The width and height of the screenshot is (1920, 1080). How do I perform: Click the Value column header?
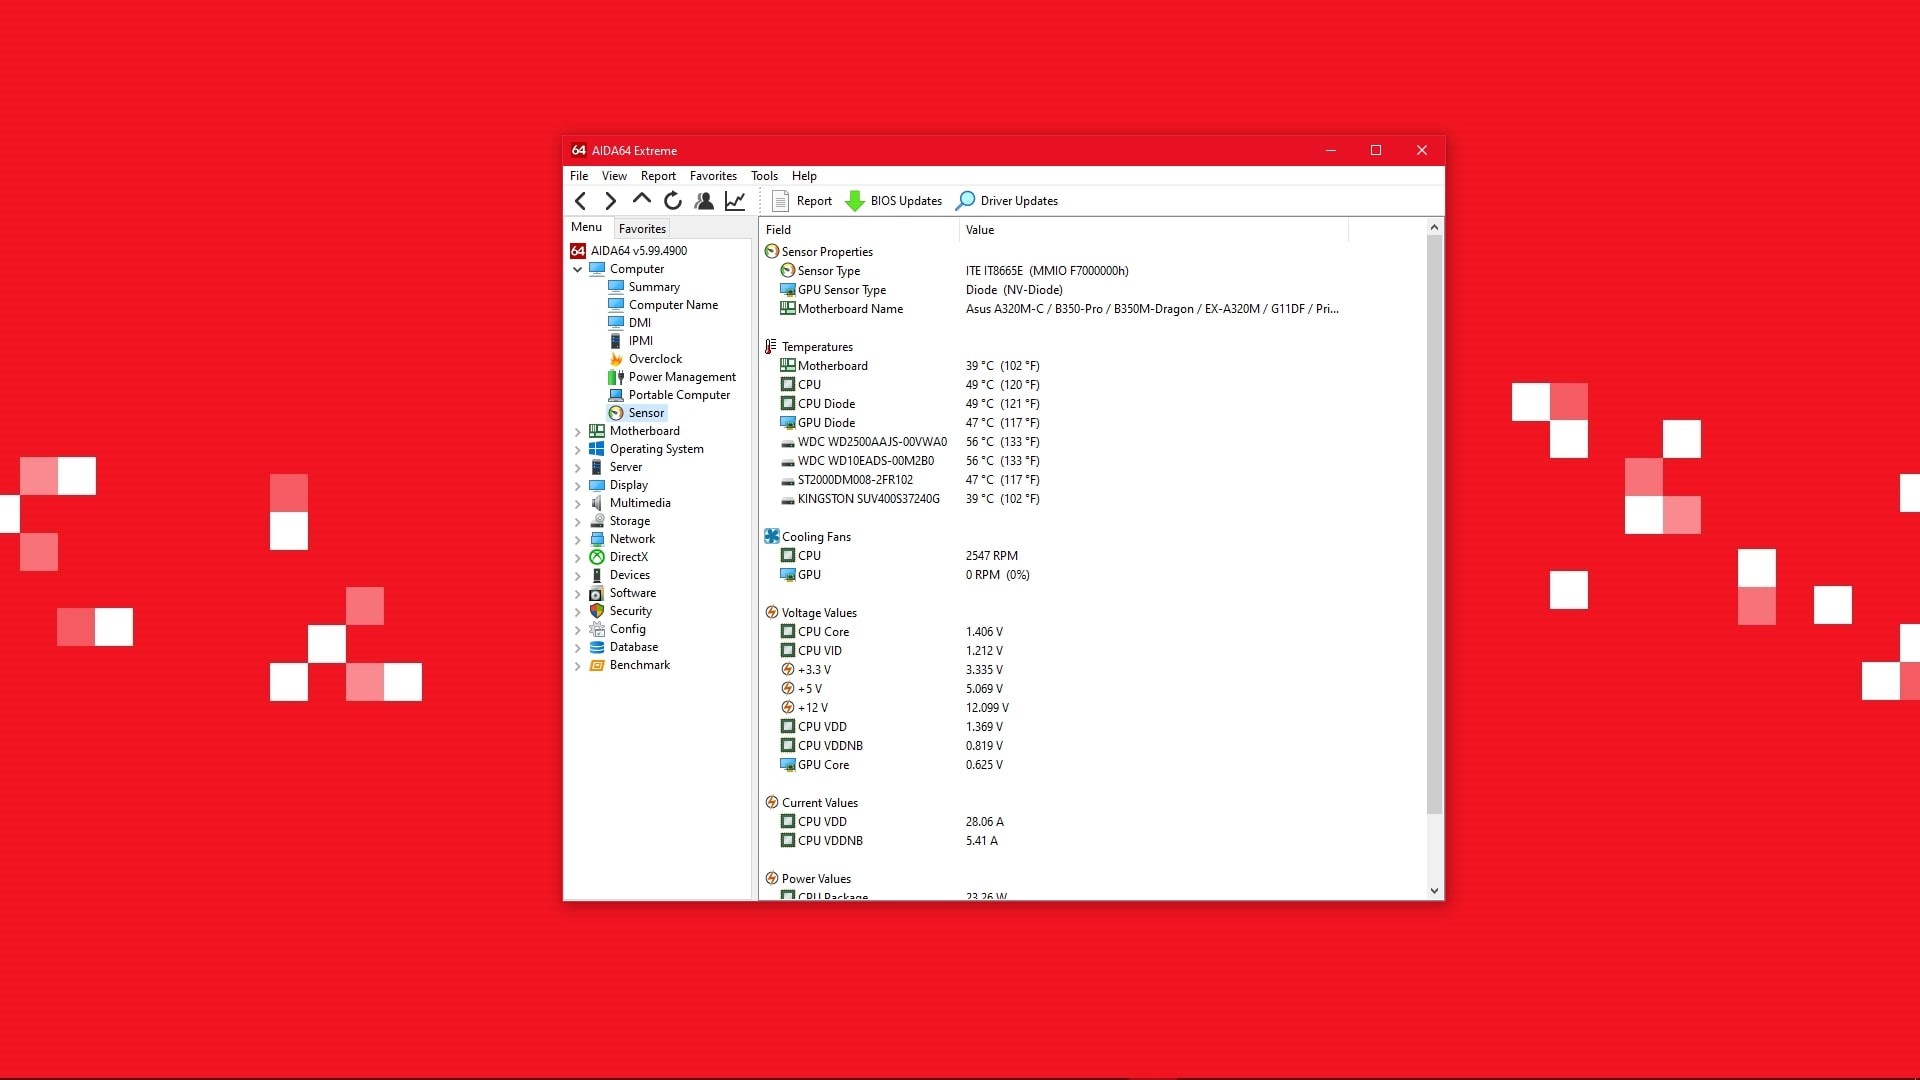click(x=1154, y=230)
